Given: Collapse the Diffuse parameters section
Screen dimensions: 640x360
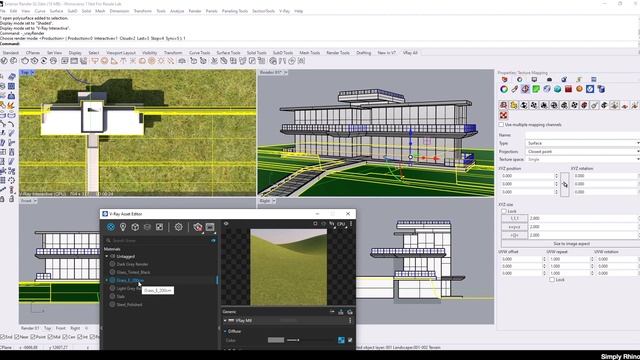Looking at the screenshot, I should tap(225, 331).
